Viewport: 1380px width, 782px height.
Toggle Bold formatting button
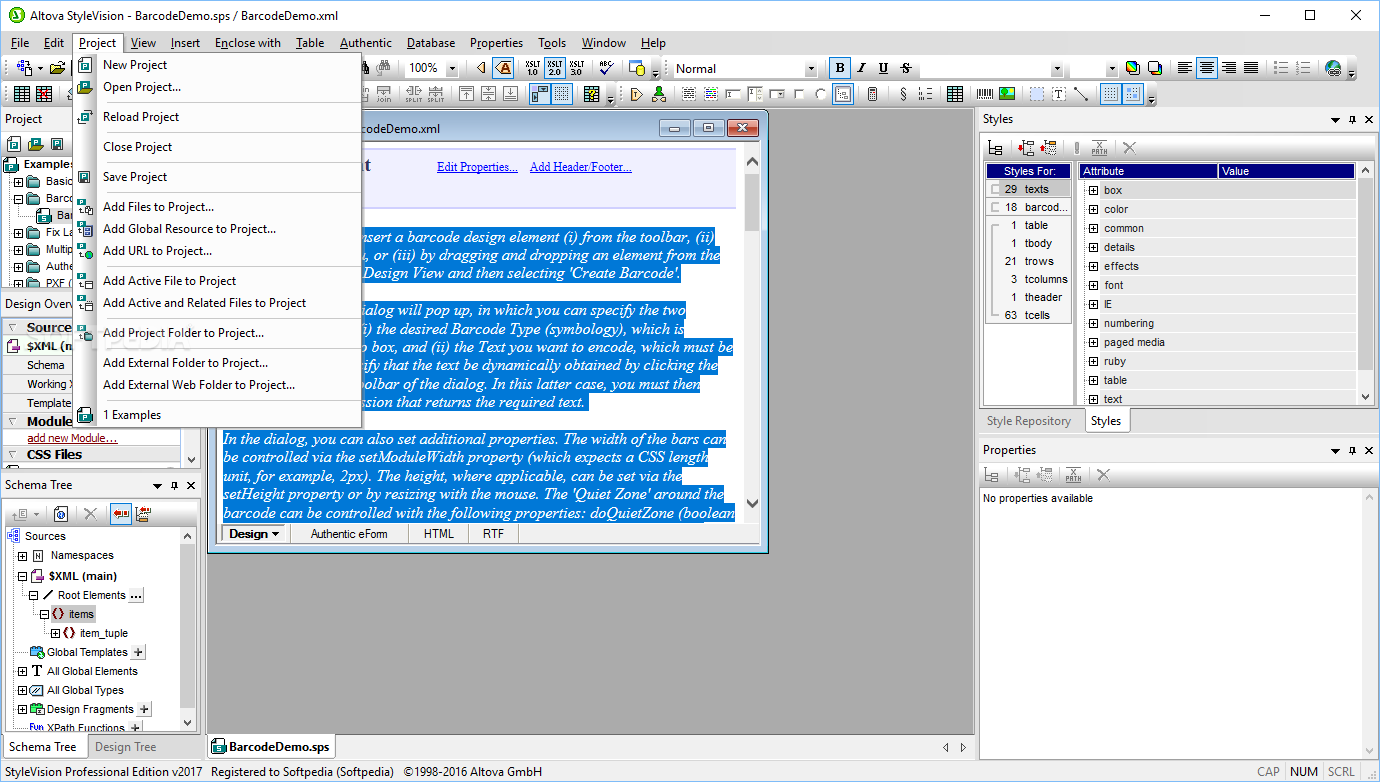[840, 68]
